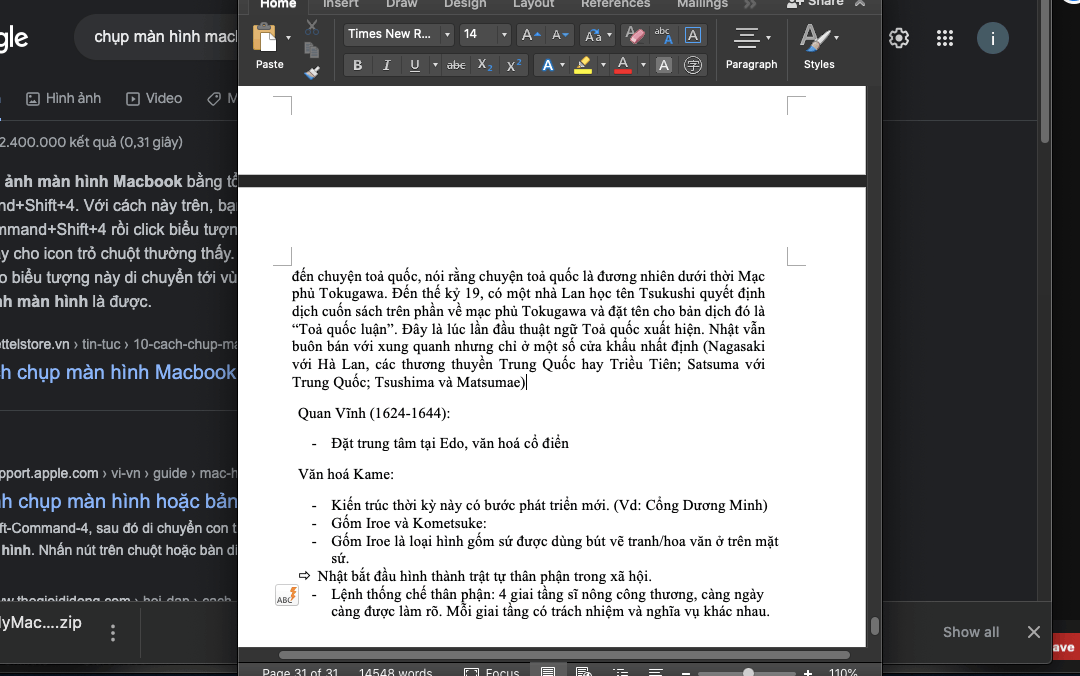Toggle Subscript formatting
The width and height of the screenshot is (1080, 676).
(485, 65)
